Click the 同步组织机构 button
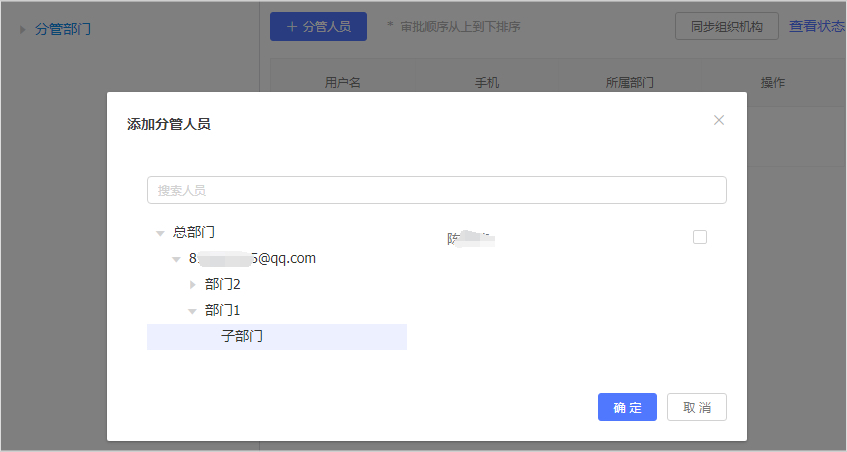 coord(727,27)
